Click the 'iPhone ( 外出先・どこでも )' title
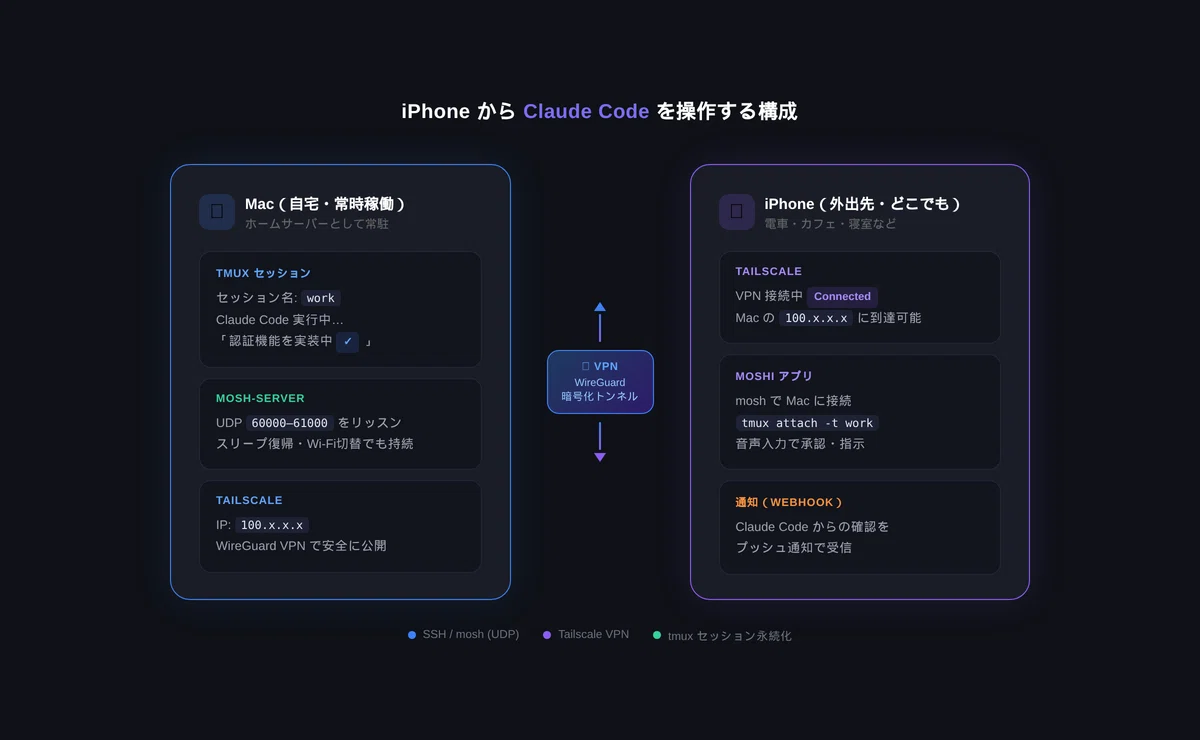 862,204
